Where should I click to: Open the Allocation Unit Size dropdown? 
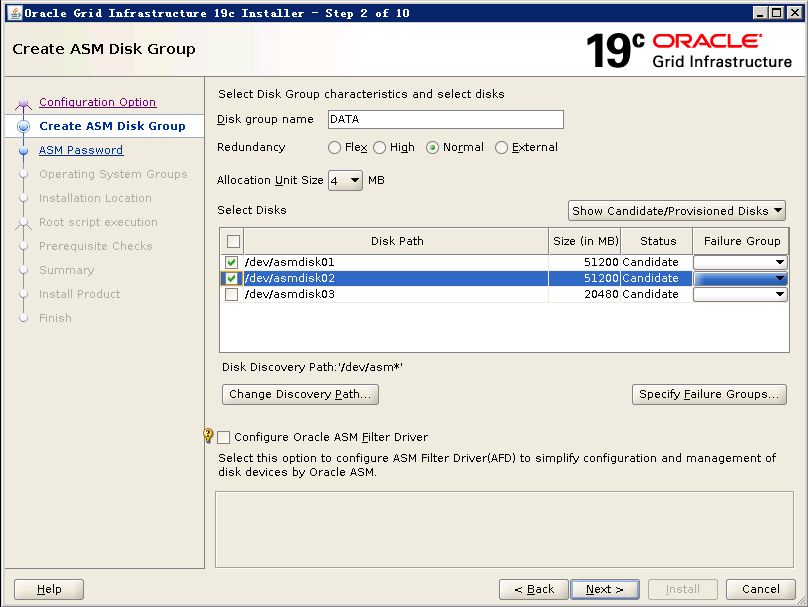pyautogui.click(x=345, y=180)
